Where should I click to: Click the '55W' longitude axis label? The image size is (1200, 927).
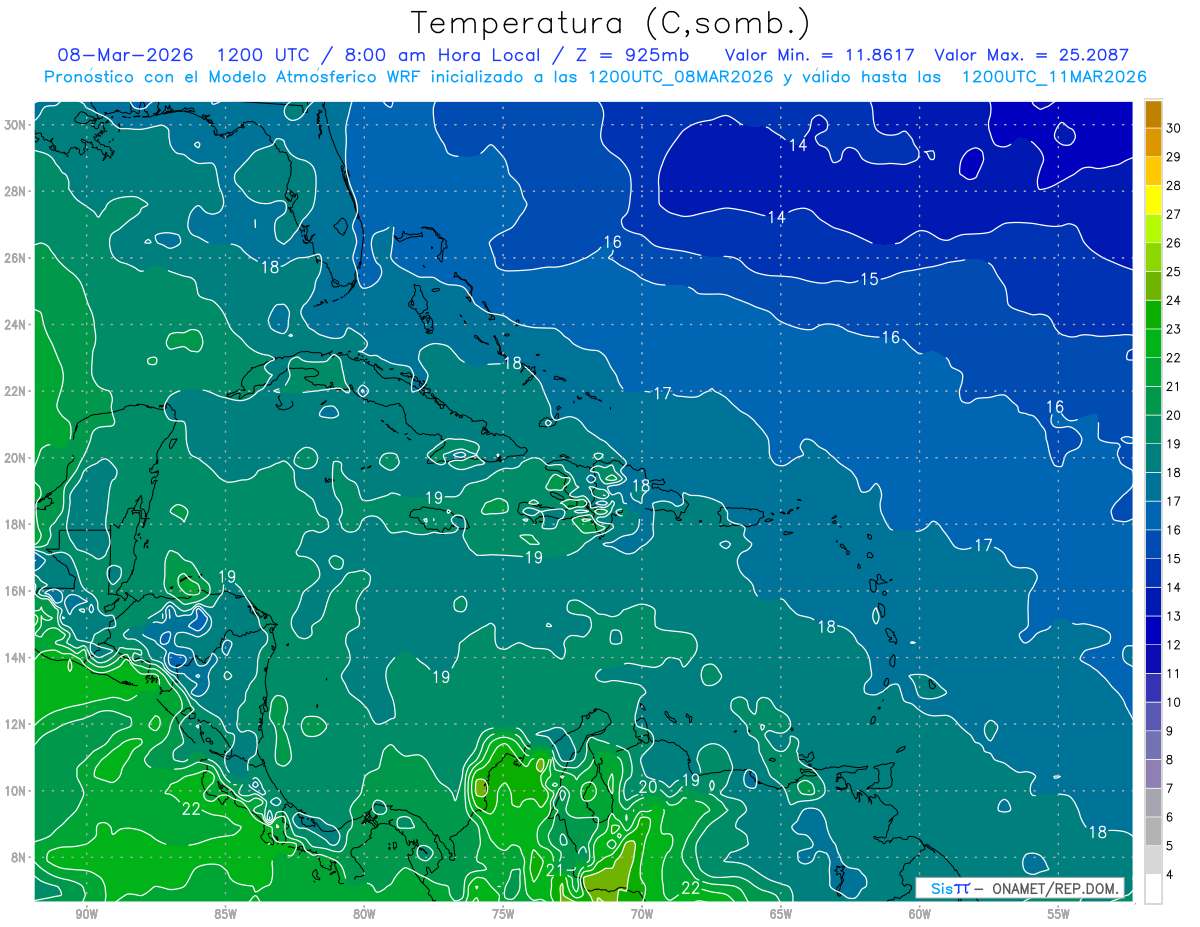point(1059,914)
